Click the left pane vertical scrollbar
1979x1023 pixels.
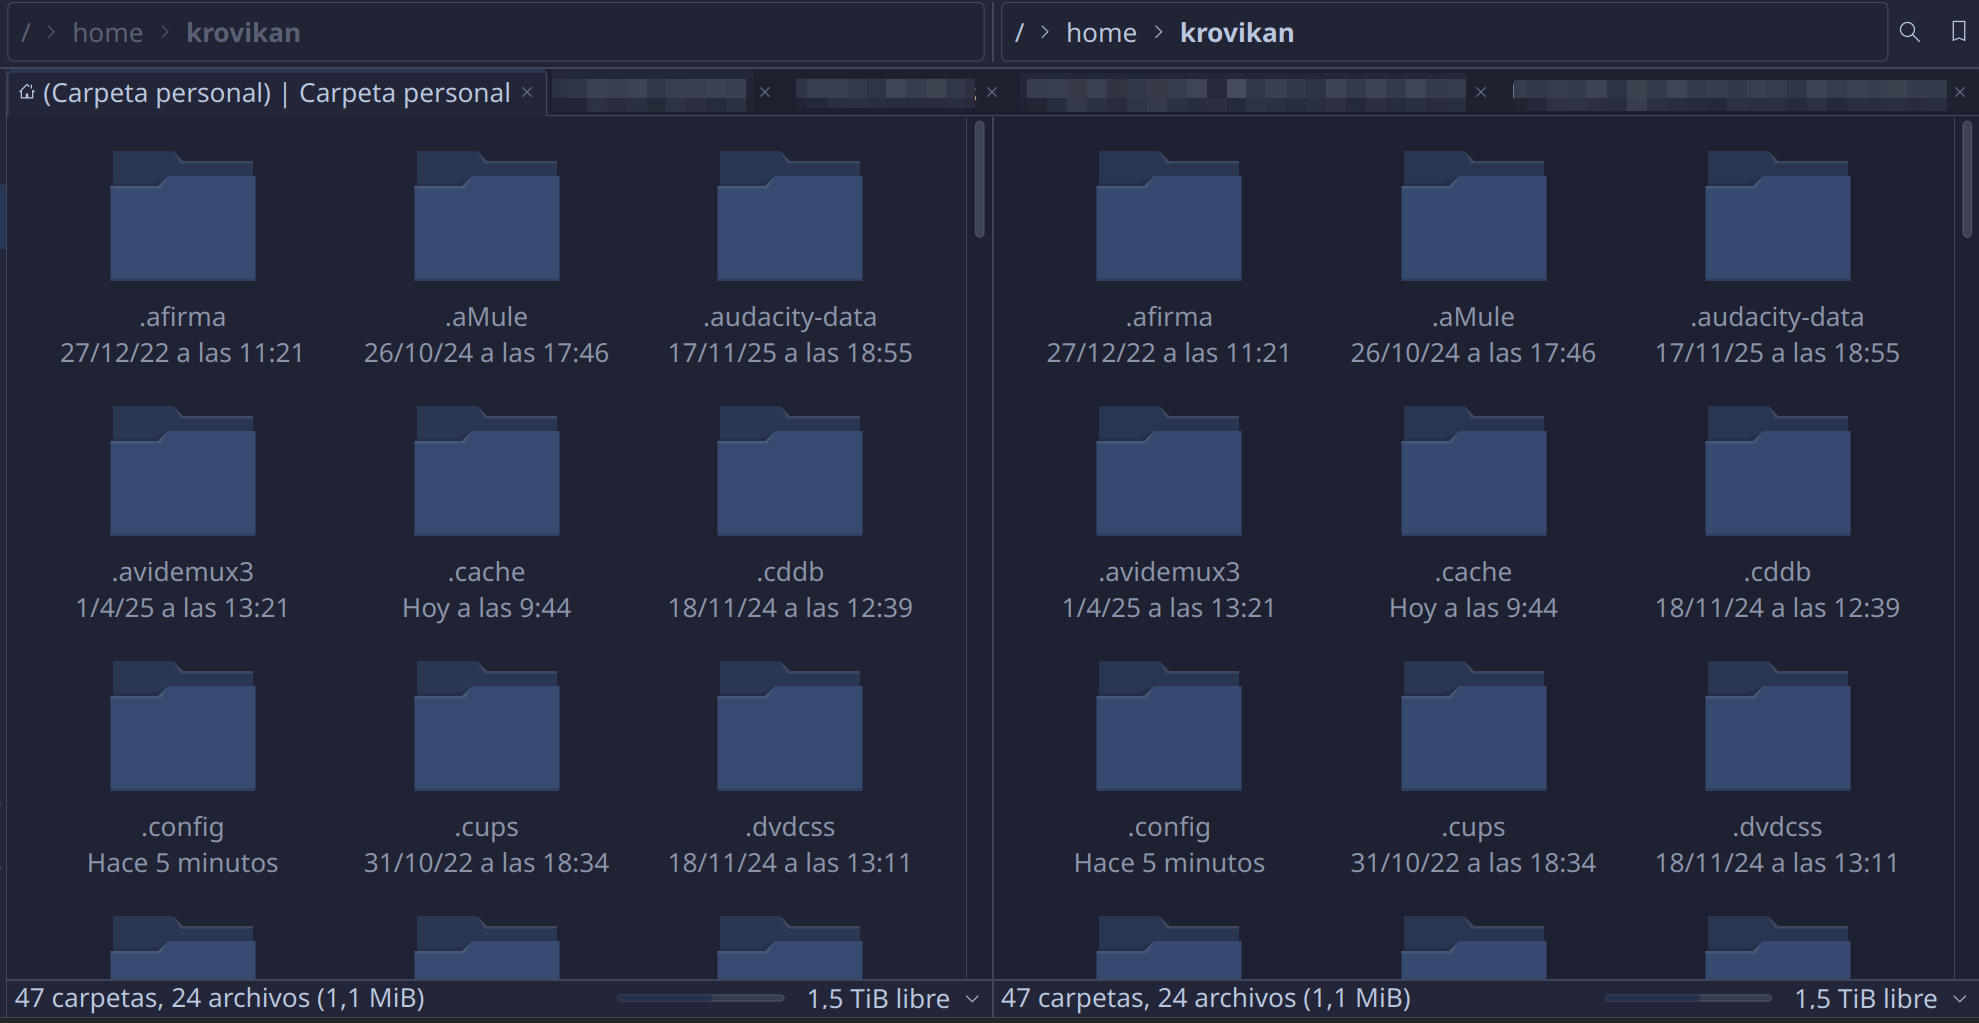[979, 180]
